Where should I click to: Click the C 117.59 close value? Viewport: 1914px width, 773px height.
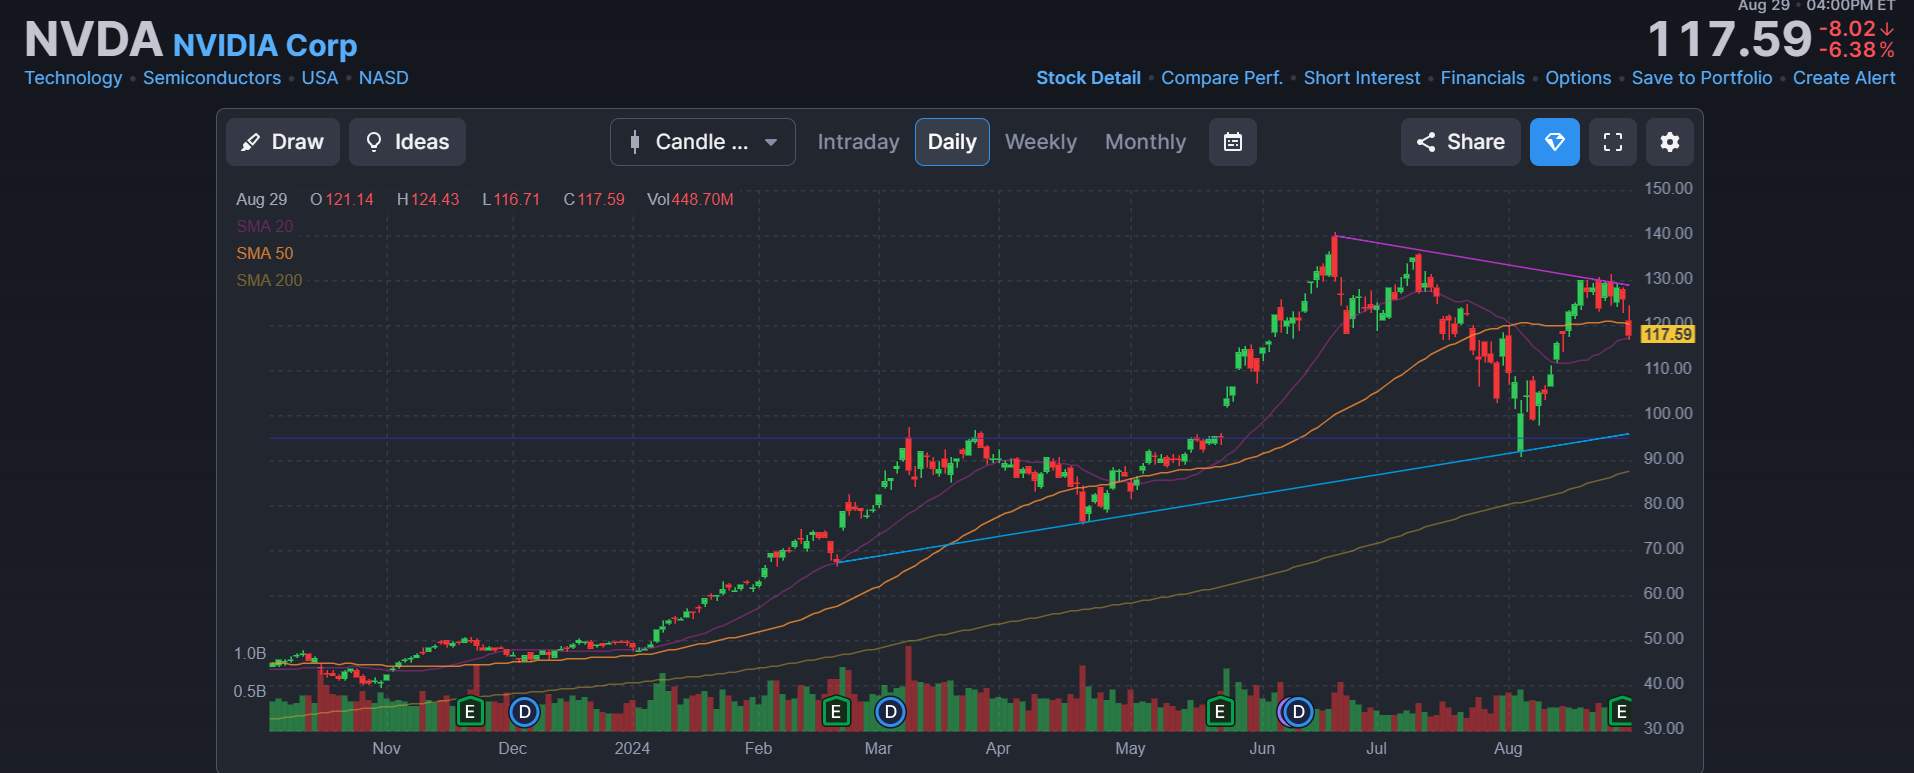[x=594, y=199]
